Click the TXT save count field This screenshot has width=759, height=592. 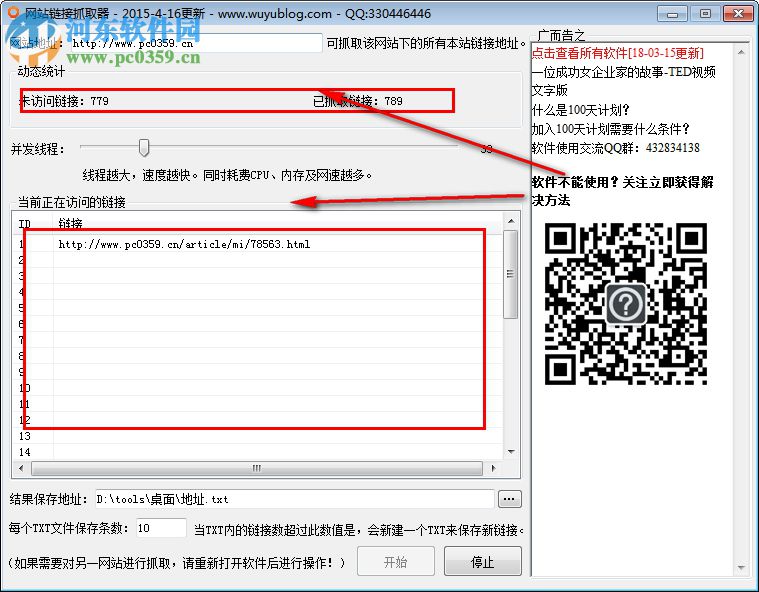161,528
